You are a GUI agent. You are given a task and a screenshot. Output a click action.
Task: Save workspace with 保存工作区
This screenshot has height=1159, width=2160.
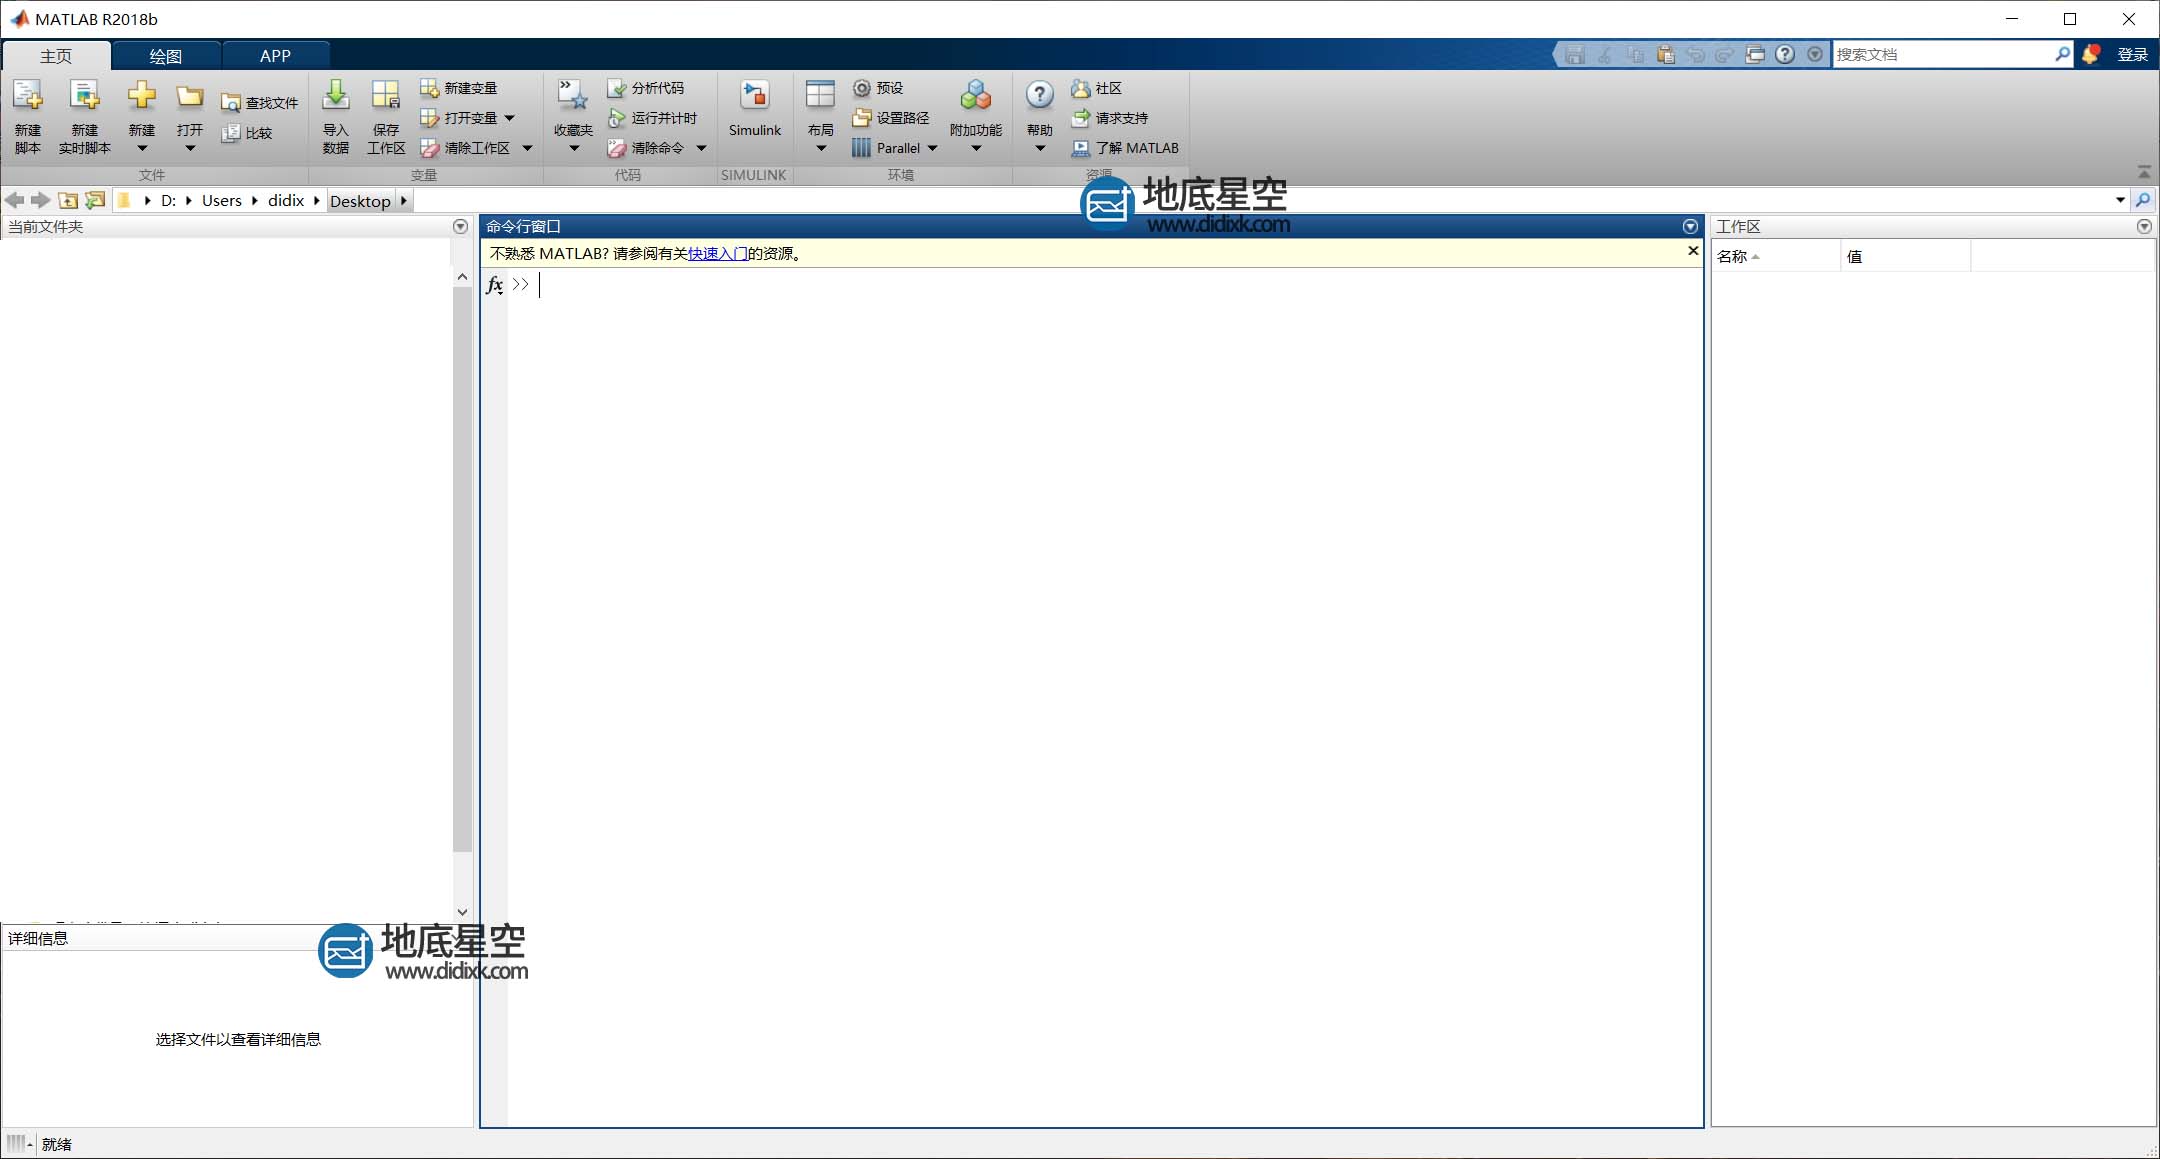tap(386, 117)
